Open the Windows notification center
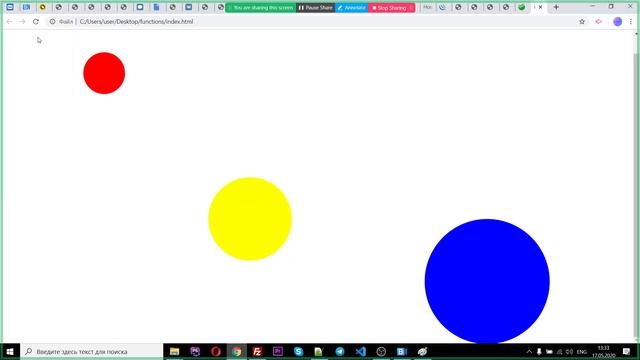 [627, 352]
